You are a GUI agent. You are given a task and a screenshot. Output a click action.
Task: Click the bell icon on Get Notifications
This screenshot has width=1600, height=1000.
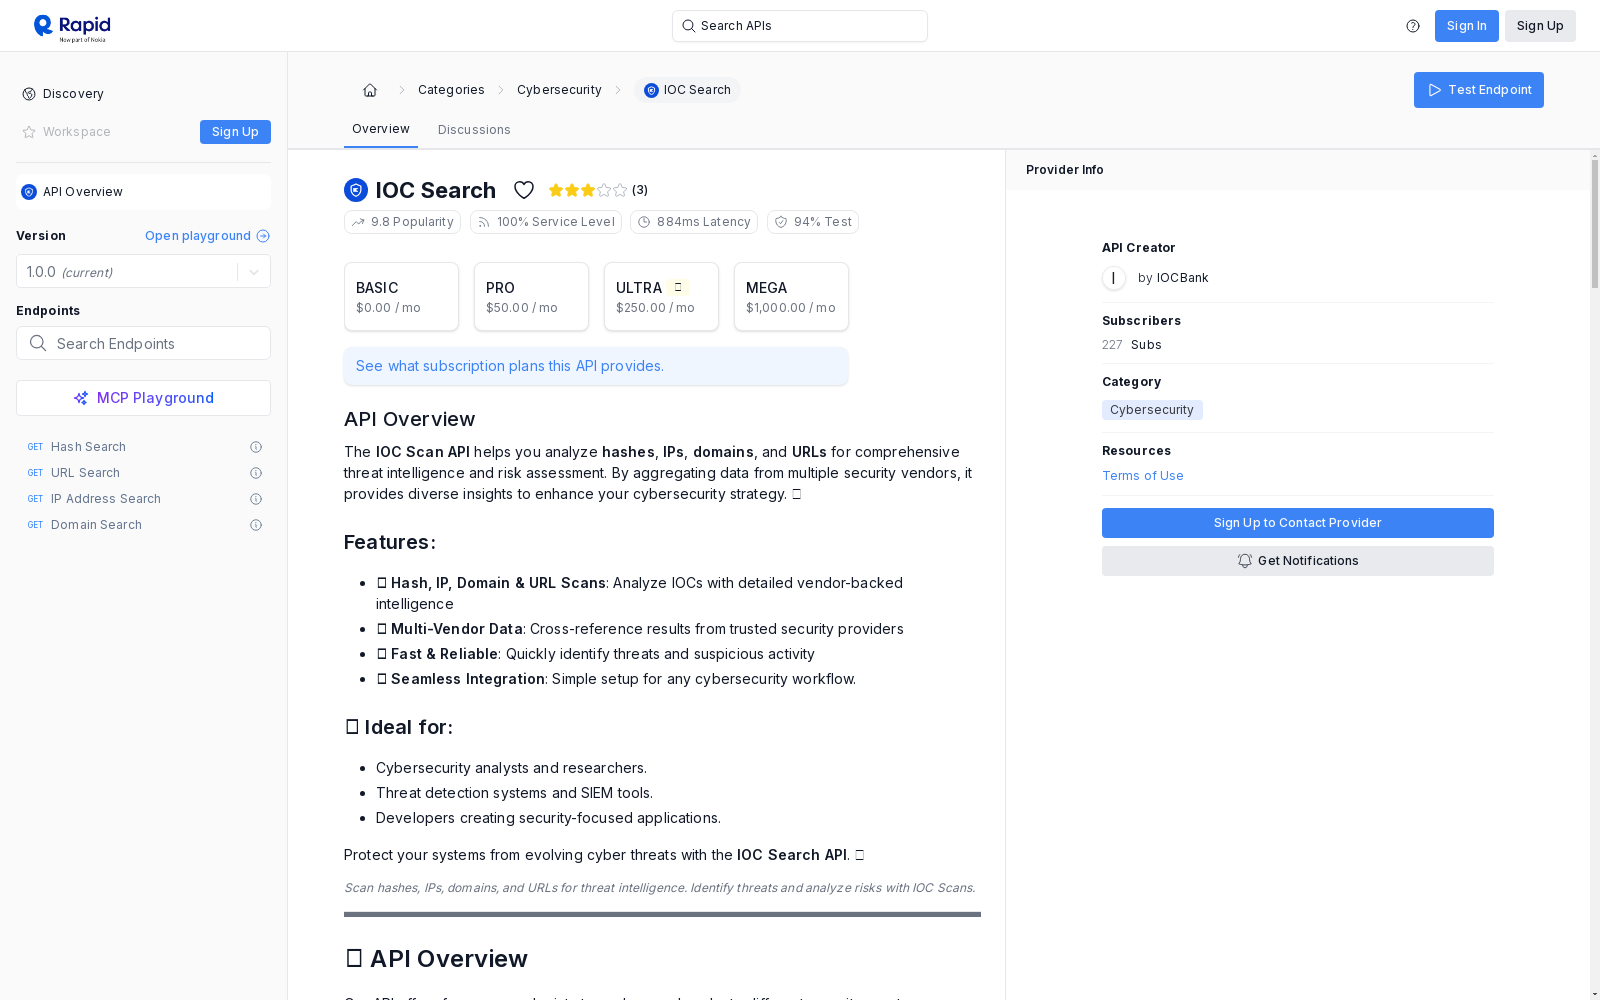1245,561
